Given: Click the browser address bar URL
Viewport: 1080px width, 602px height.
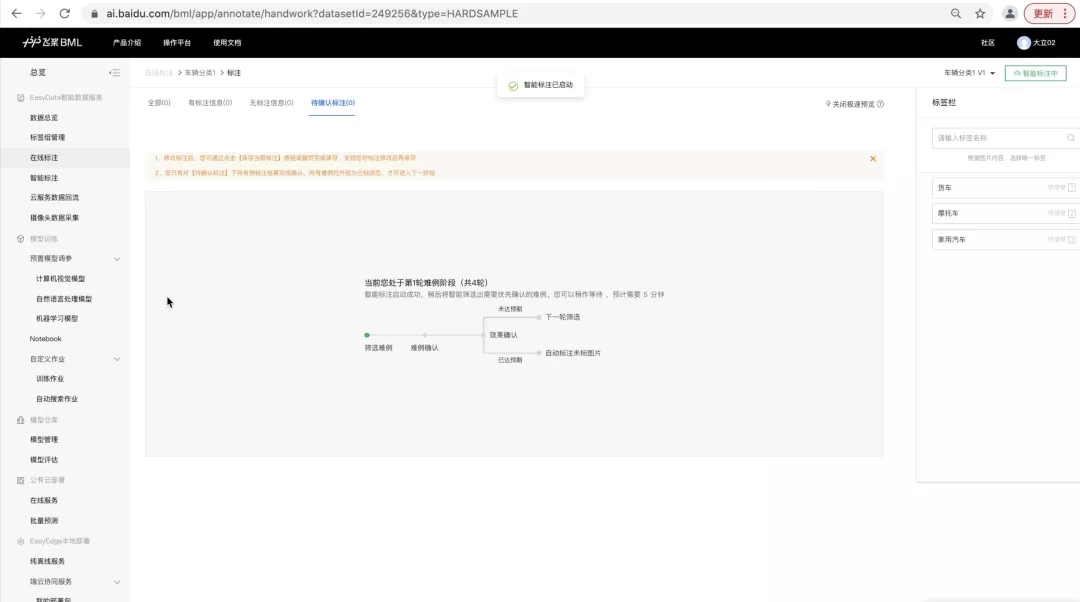Looking at the screenshot, I should [312, 14].
